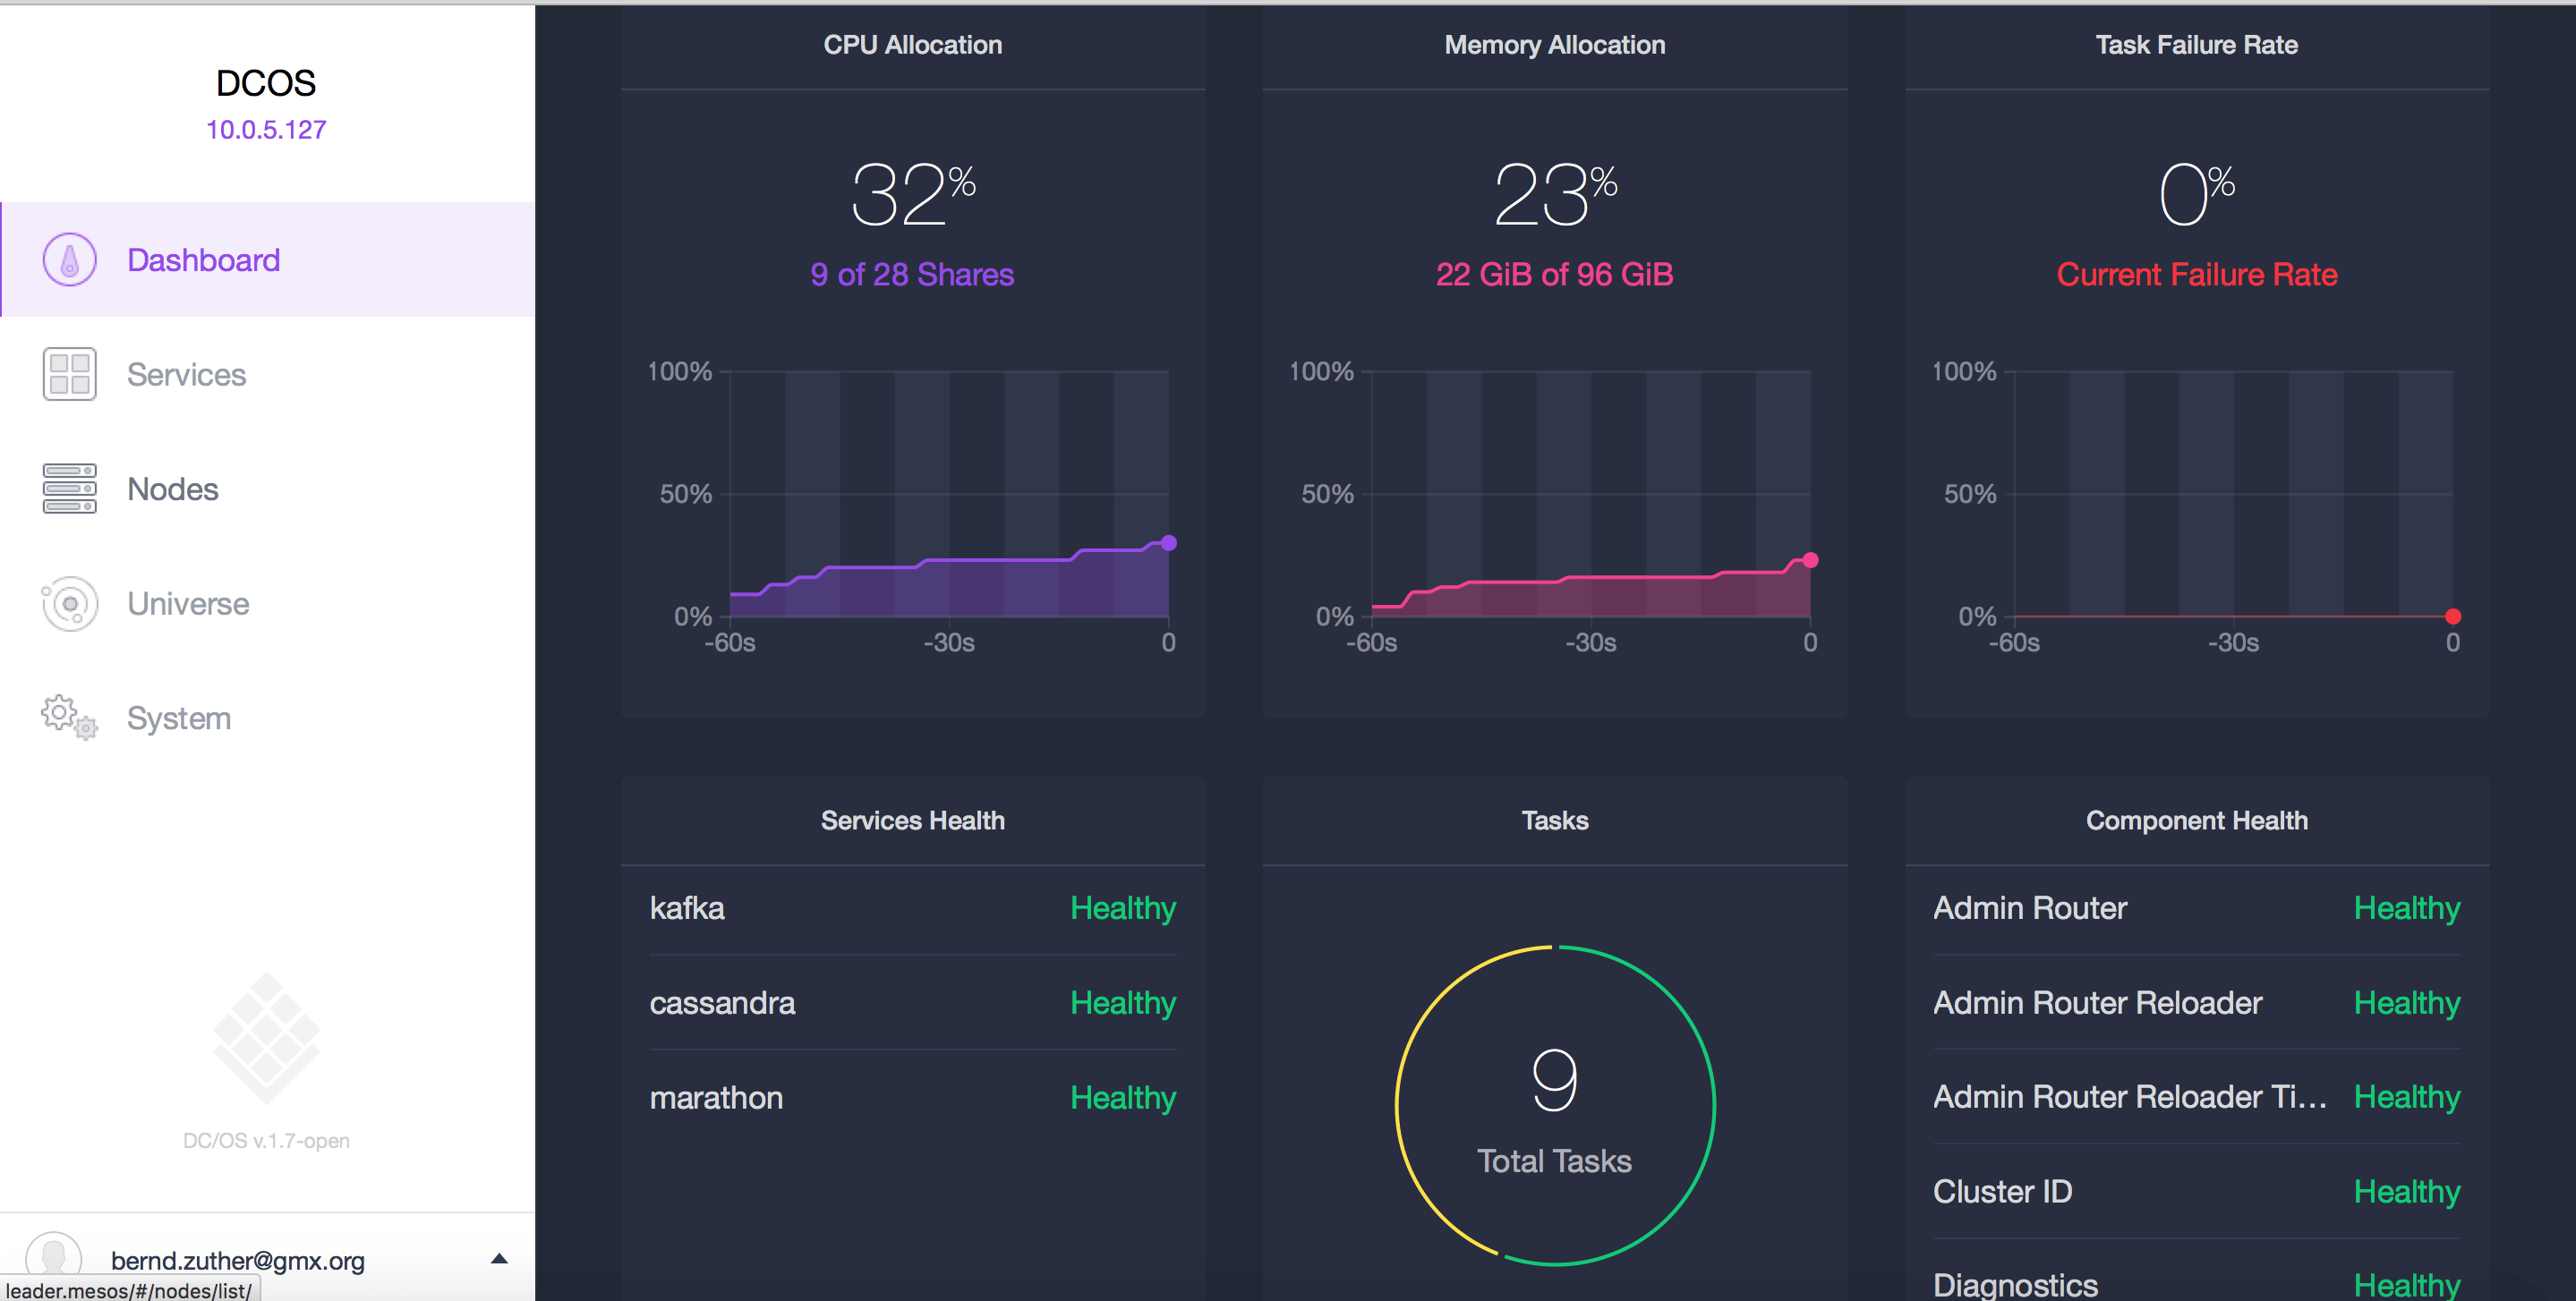Expand the user account menu arrow
This screenshot has height=1301, width=2576.
point(499,1259)
